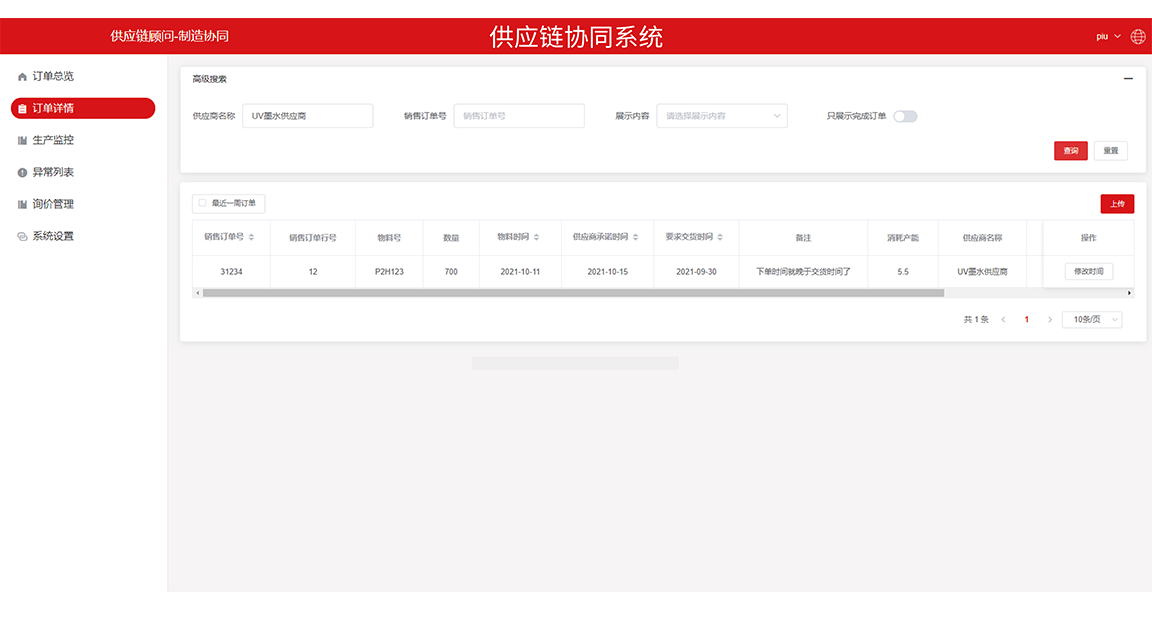Collapse the 高级搜索 panel
The width and height of the screenshot is (1152, 624).
click(1128, 79)
